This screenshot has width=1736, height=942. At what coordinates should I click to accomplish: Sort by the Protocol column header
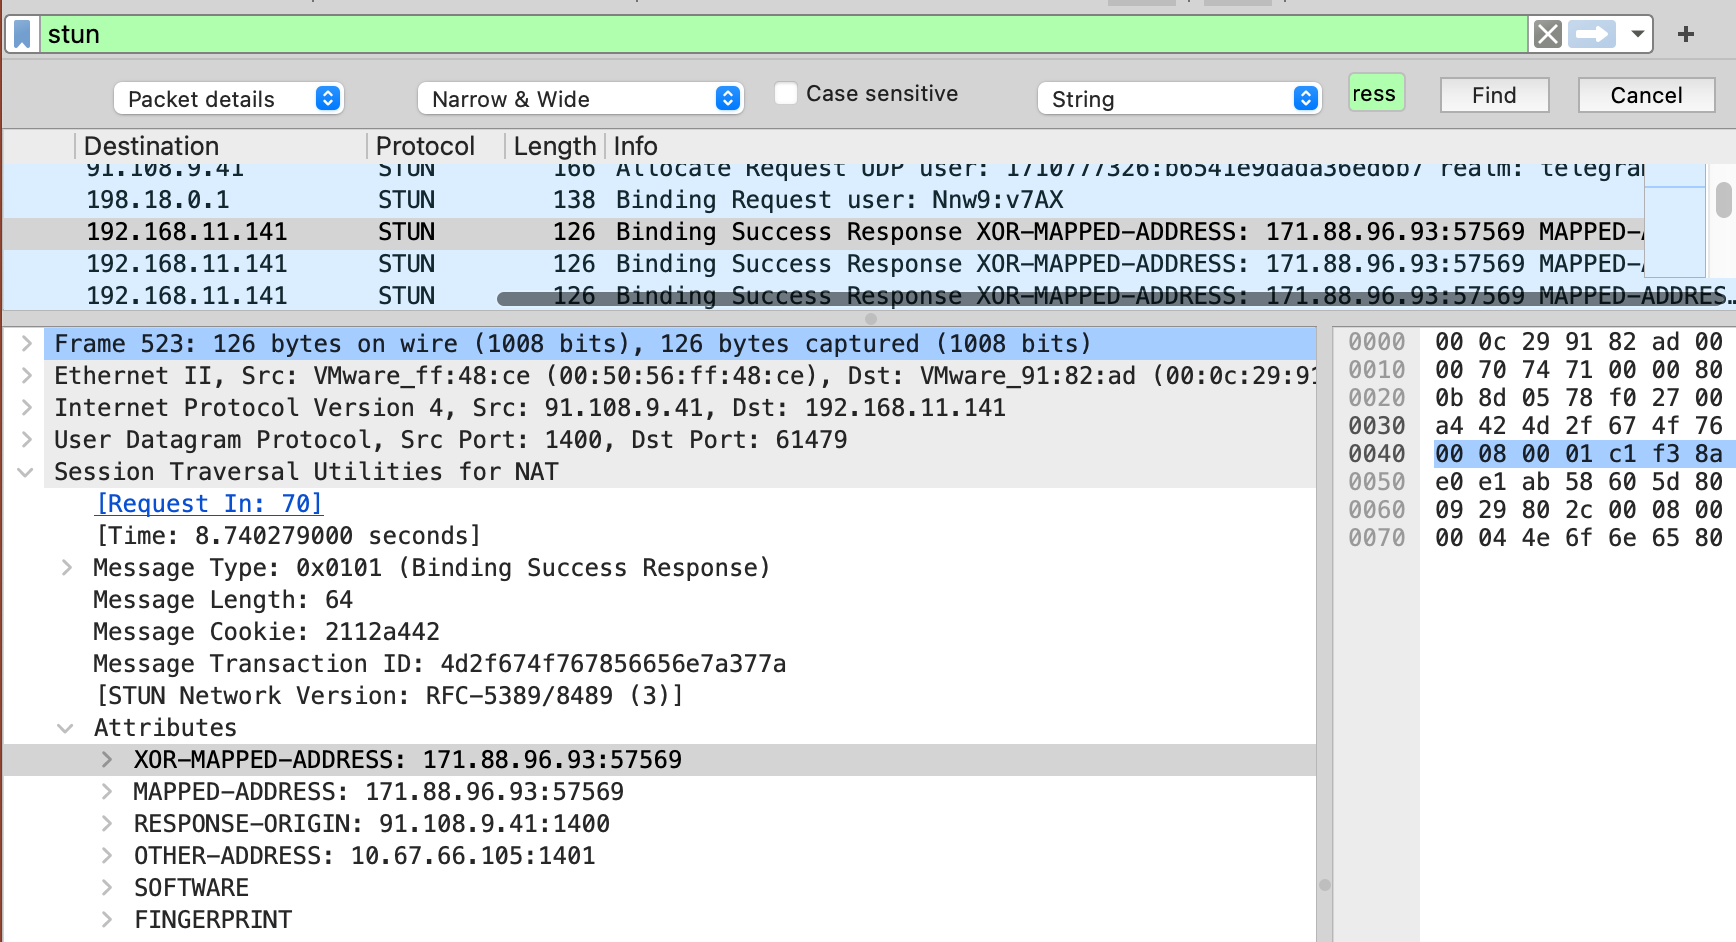pyautogui.click(x=425, y=146)
